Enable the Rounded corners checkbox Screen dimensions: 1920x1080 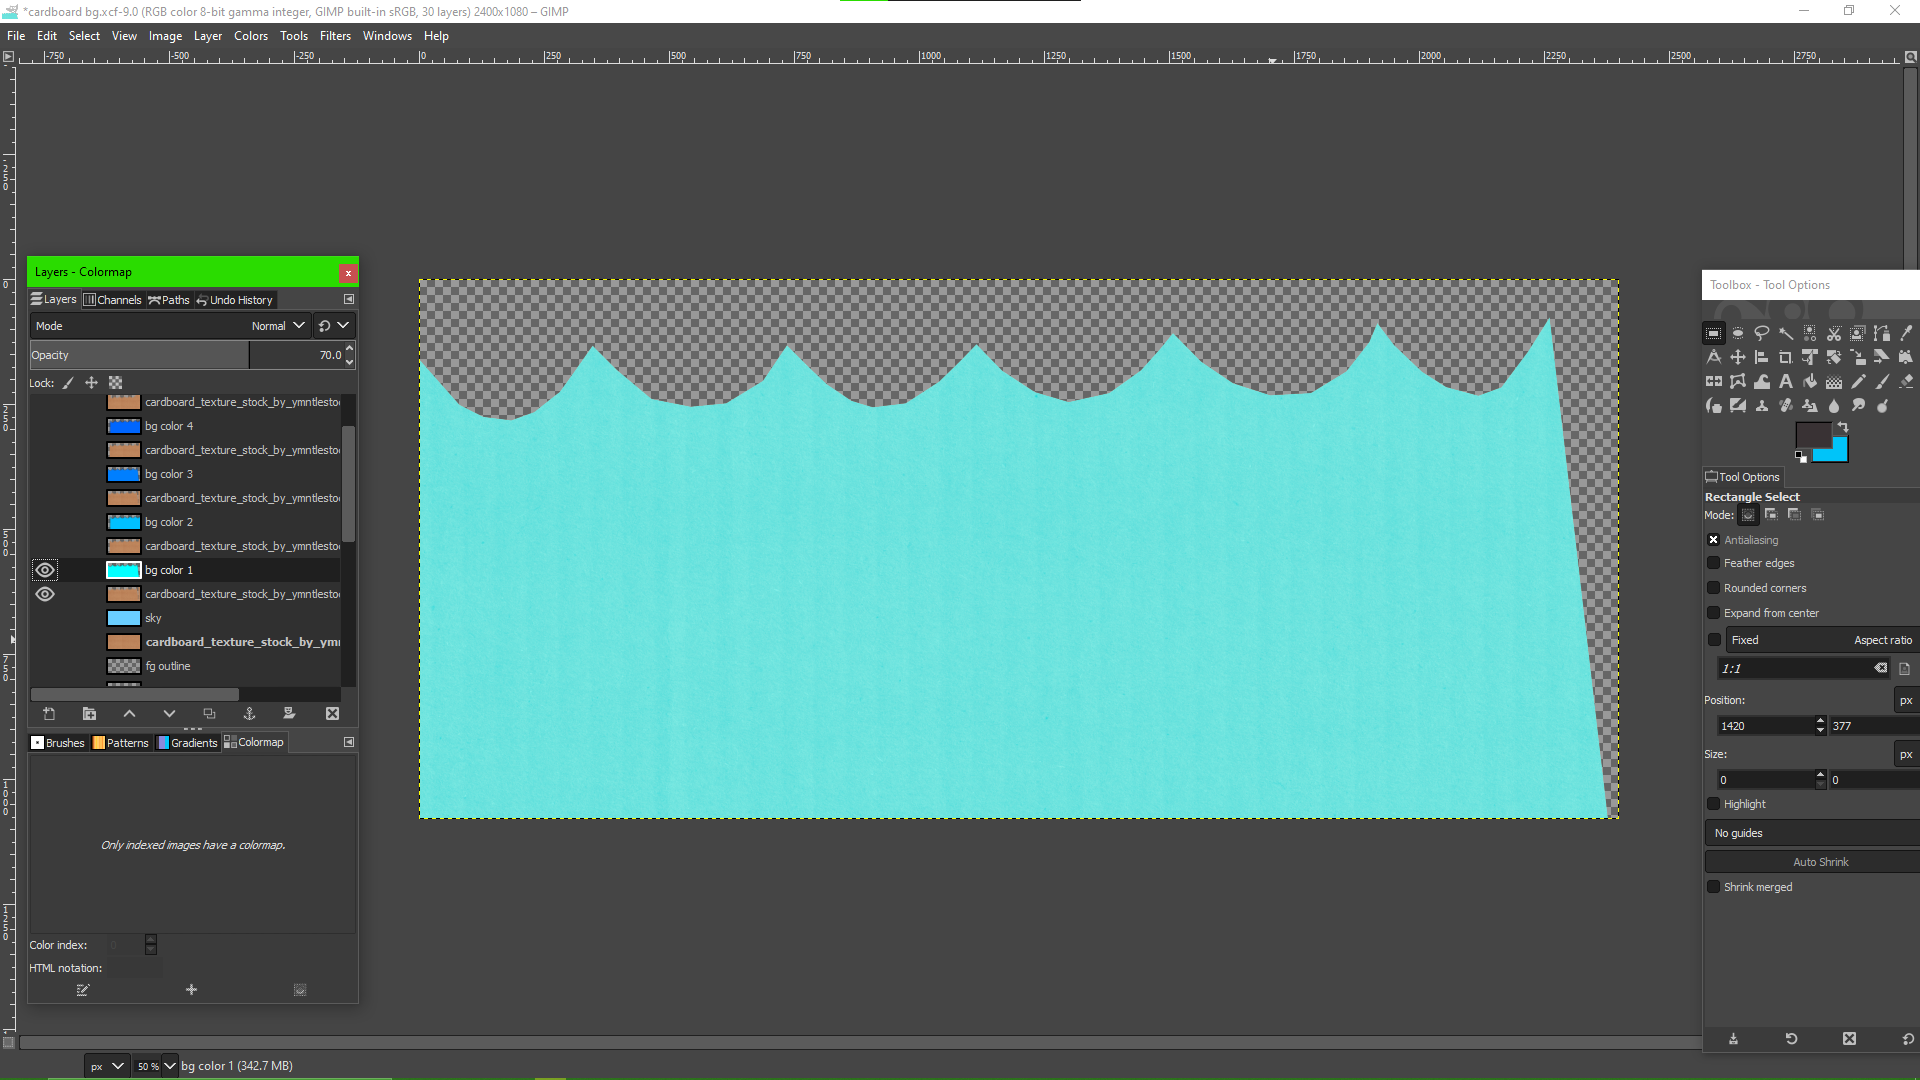click(1714, 588)
